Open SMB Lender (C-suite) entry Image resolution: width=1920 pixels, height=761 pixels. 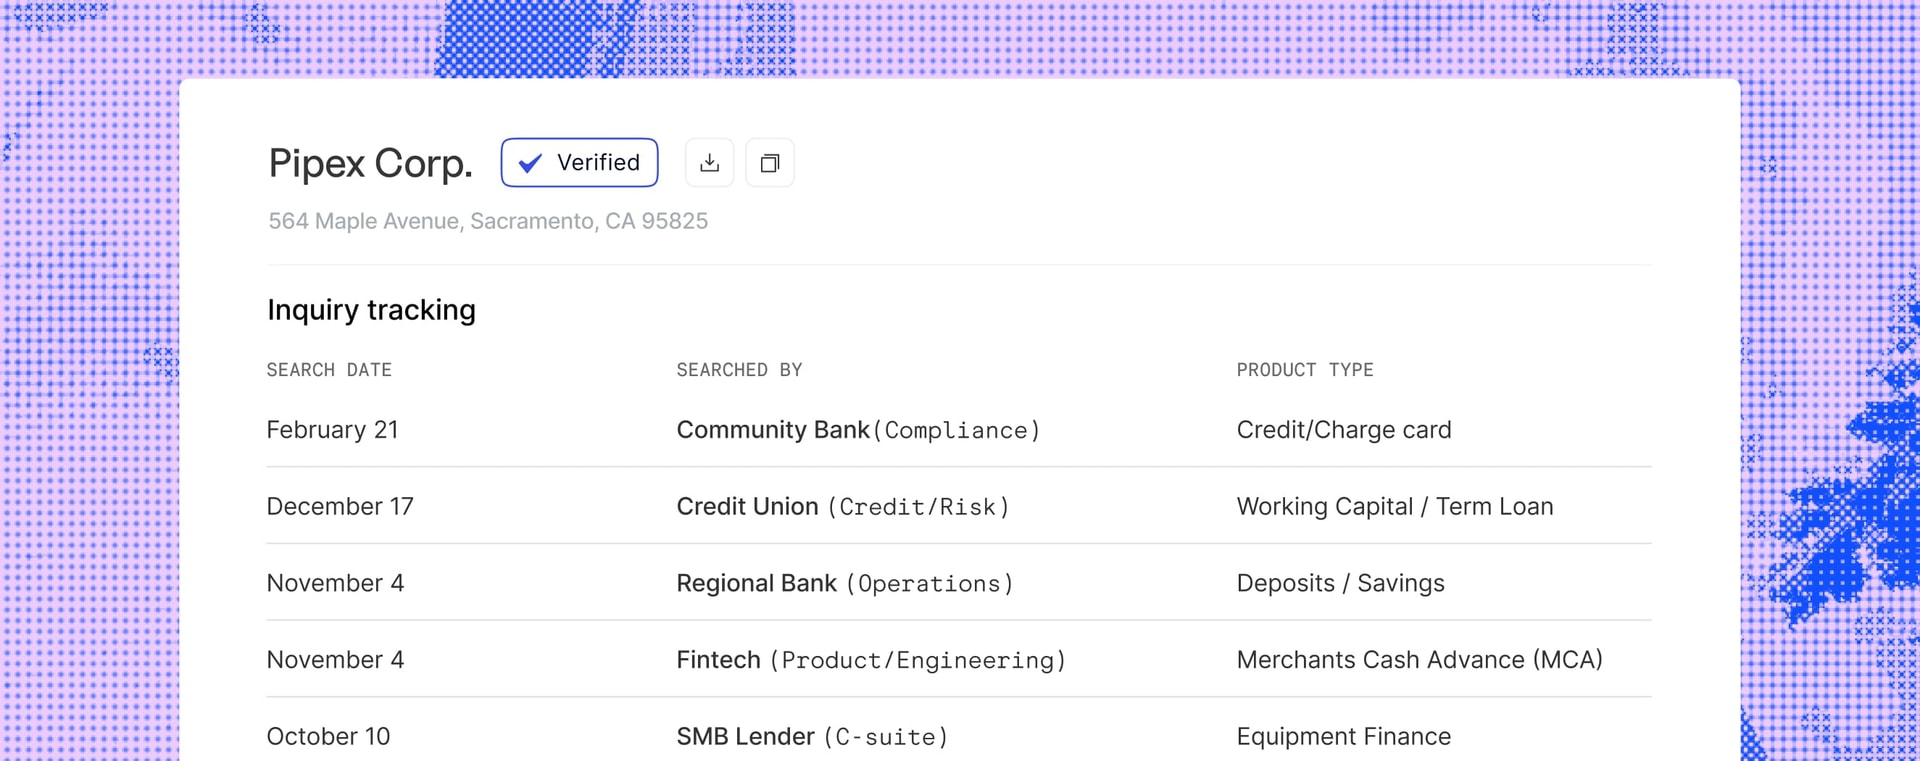pos(811,737)
